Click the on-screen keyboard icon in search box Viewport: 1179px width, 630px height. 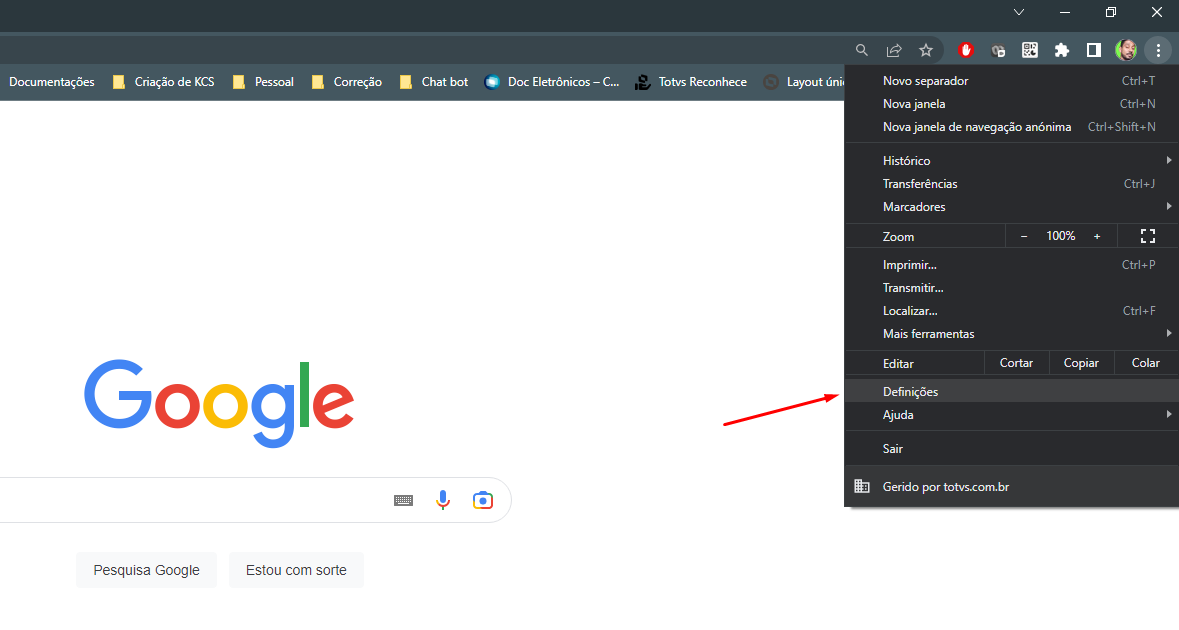404,500
